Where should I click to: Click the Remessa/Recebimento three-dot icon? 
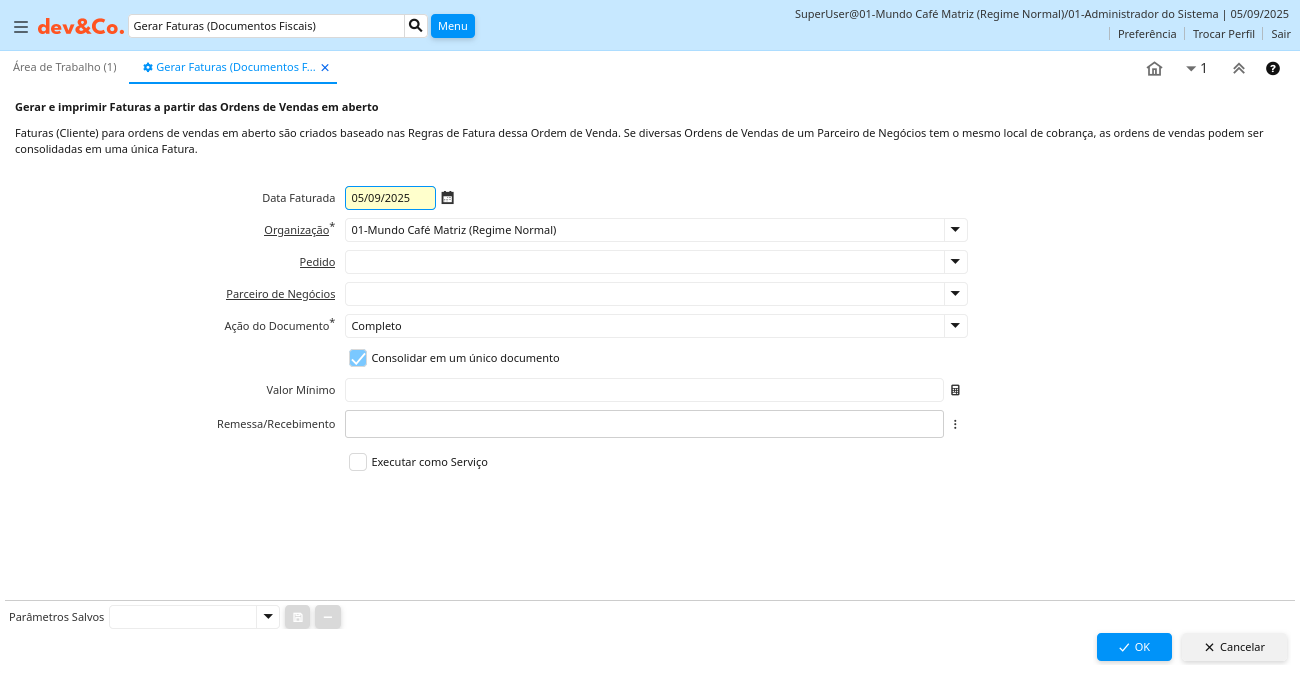pos(955,424)
